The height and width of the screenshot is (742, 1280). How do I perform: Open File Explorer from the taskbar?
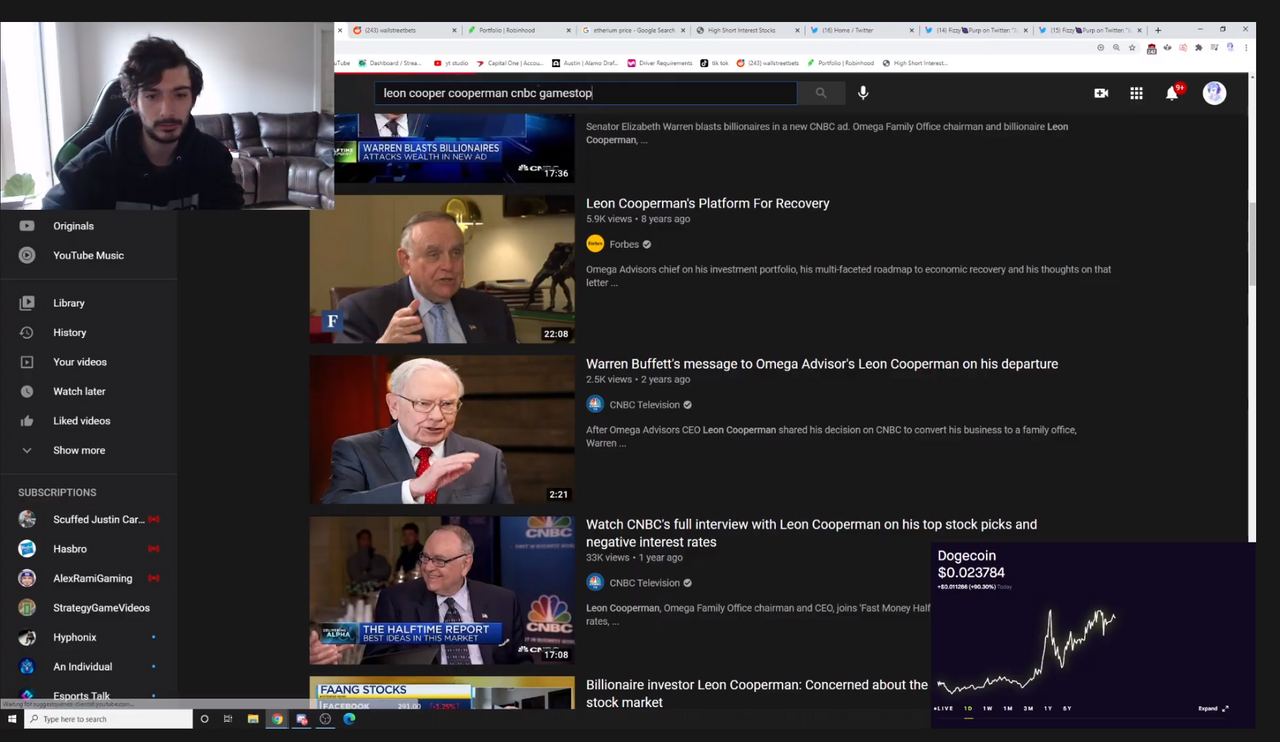point(253,719)
